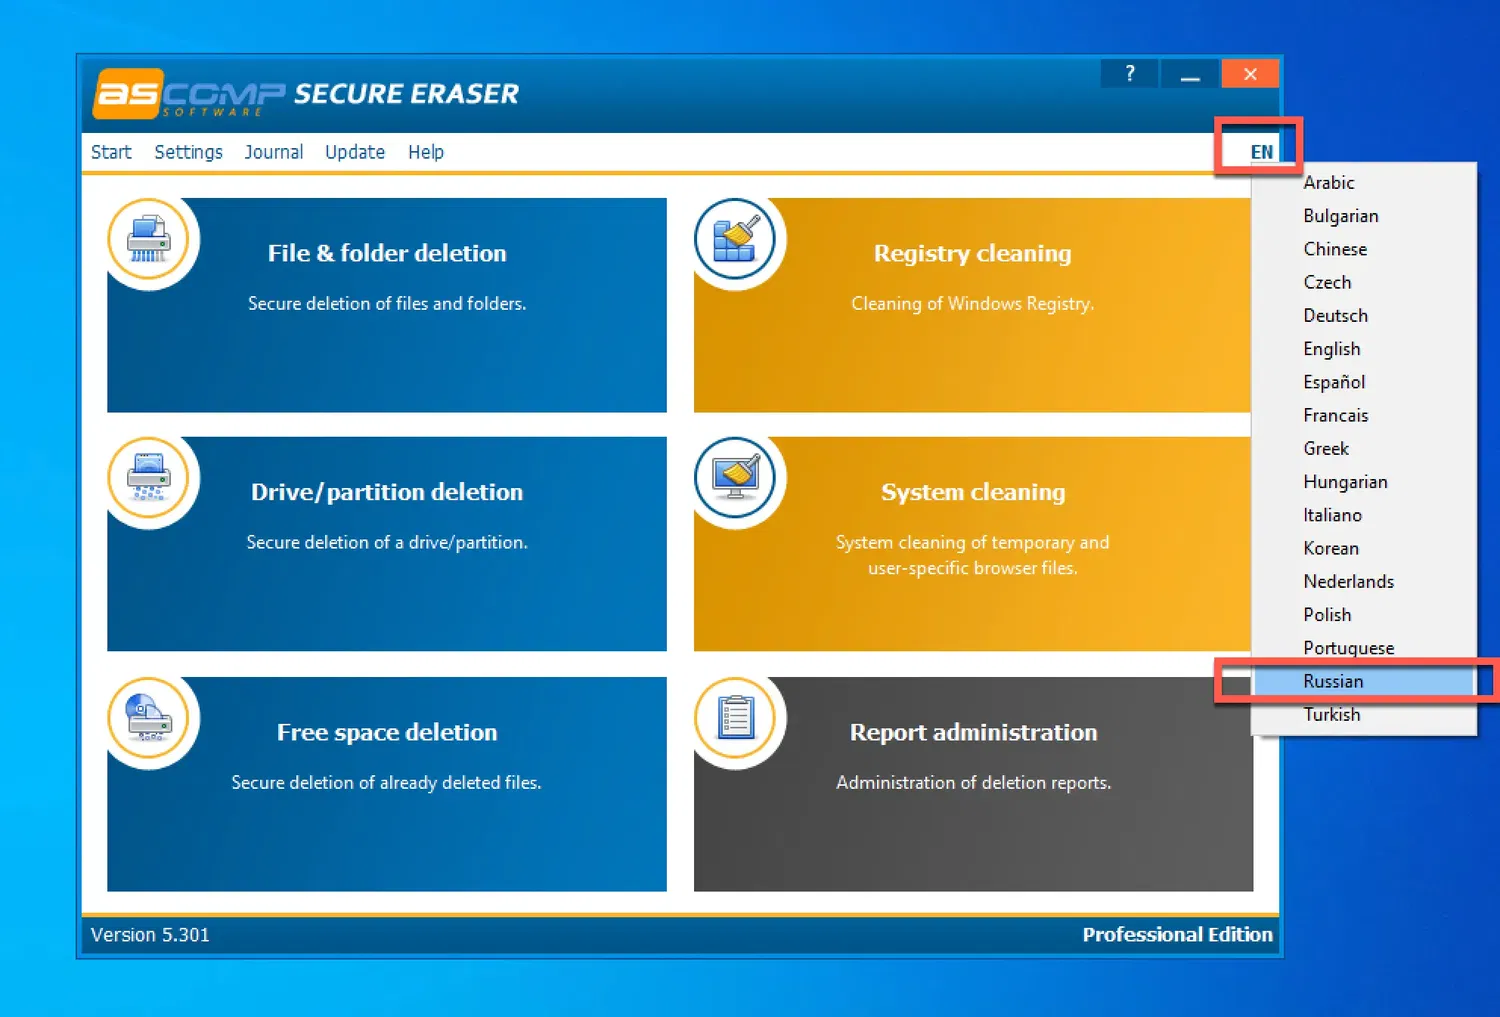Viewport: 1500px width, 1017px height.
Task: Open the Start menu item
Action: point(110,152)
